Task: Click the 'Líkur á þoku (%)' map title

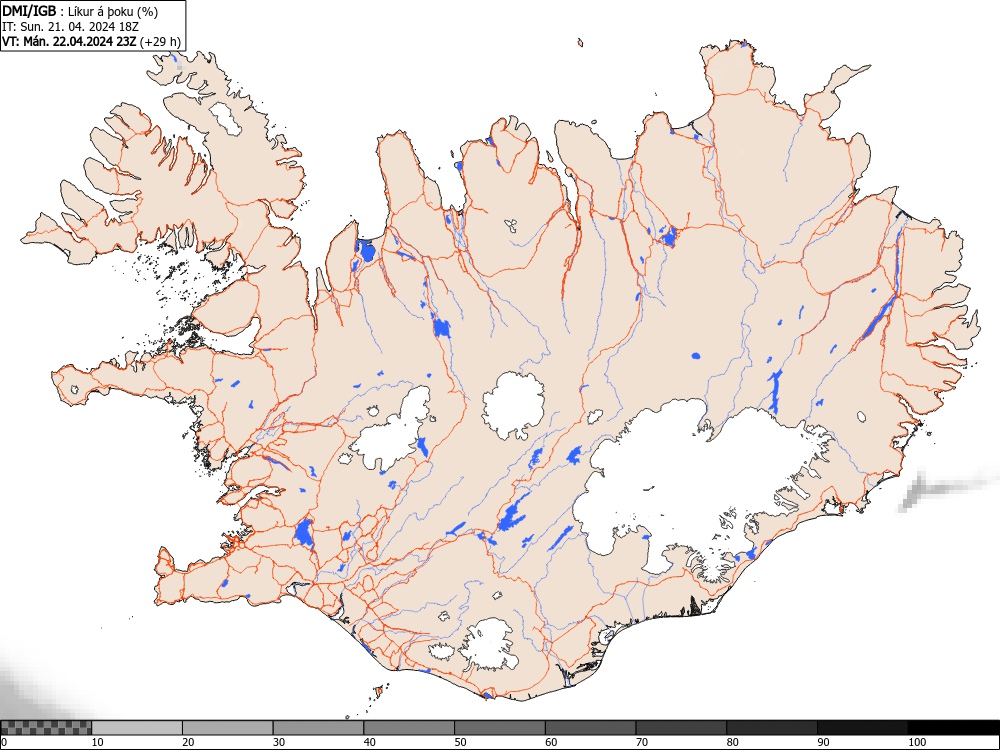Action: point(113,11)
